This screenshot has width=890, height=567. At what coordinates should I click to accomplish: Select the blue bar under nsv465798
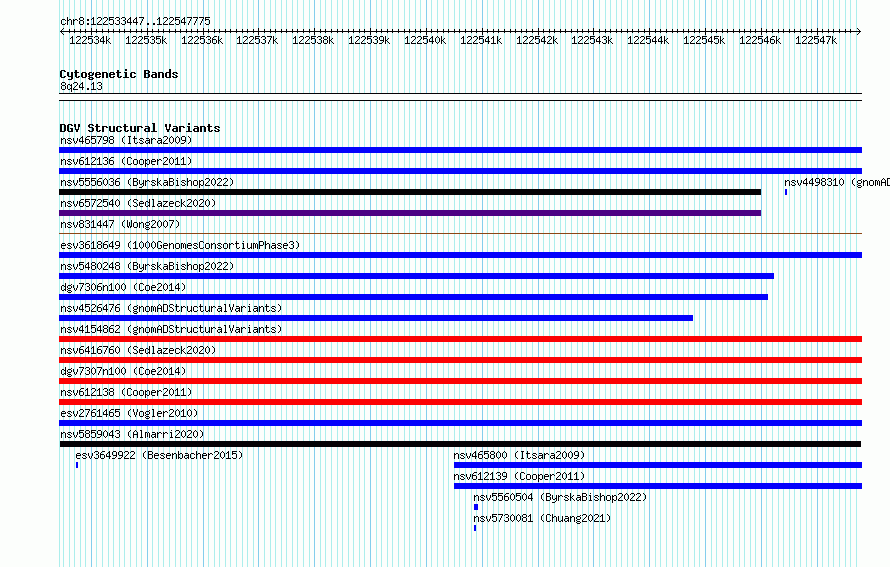pyautogui.click(x=460, y=150)
